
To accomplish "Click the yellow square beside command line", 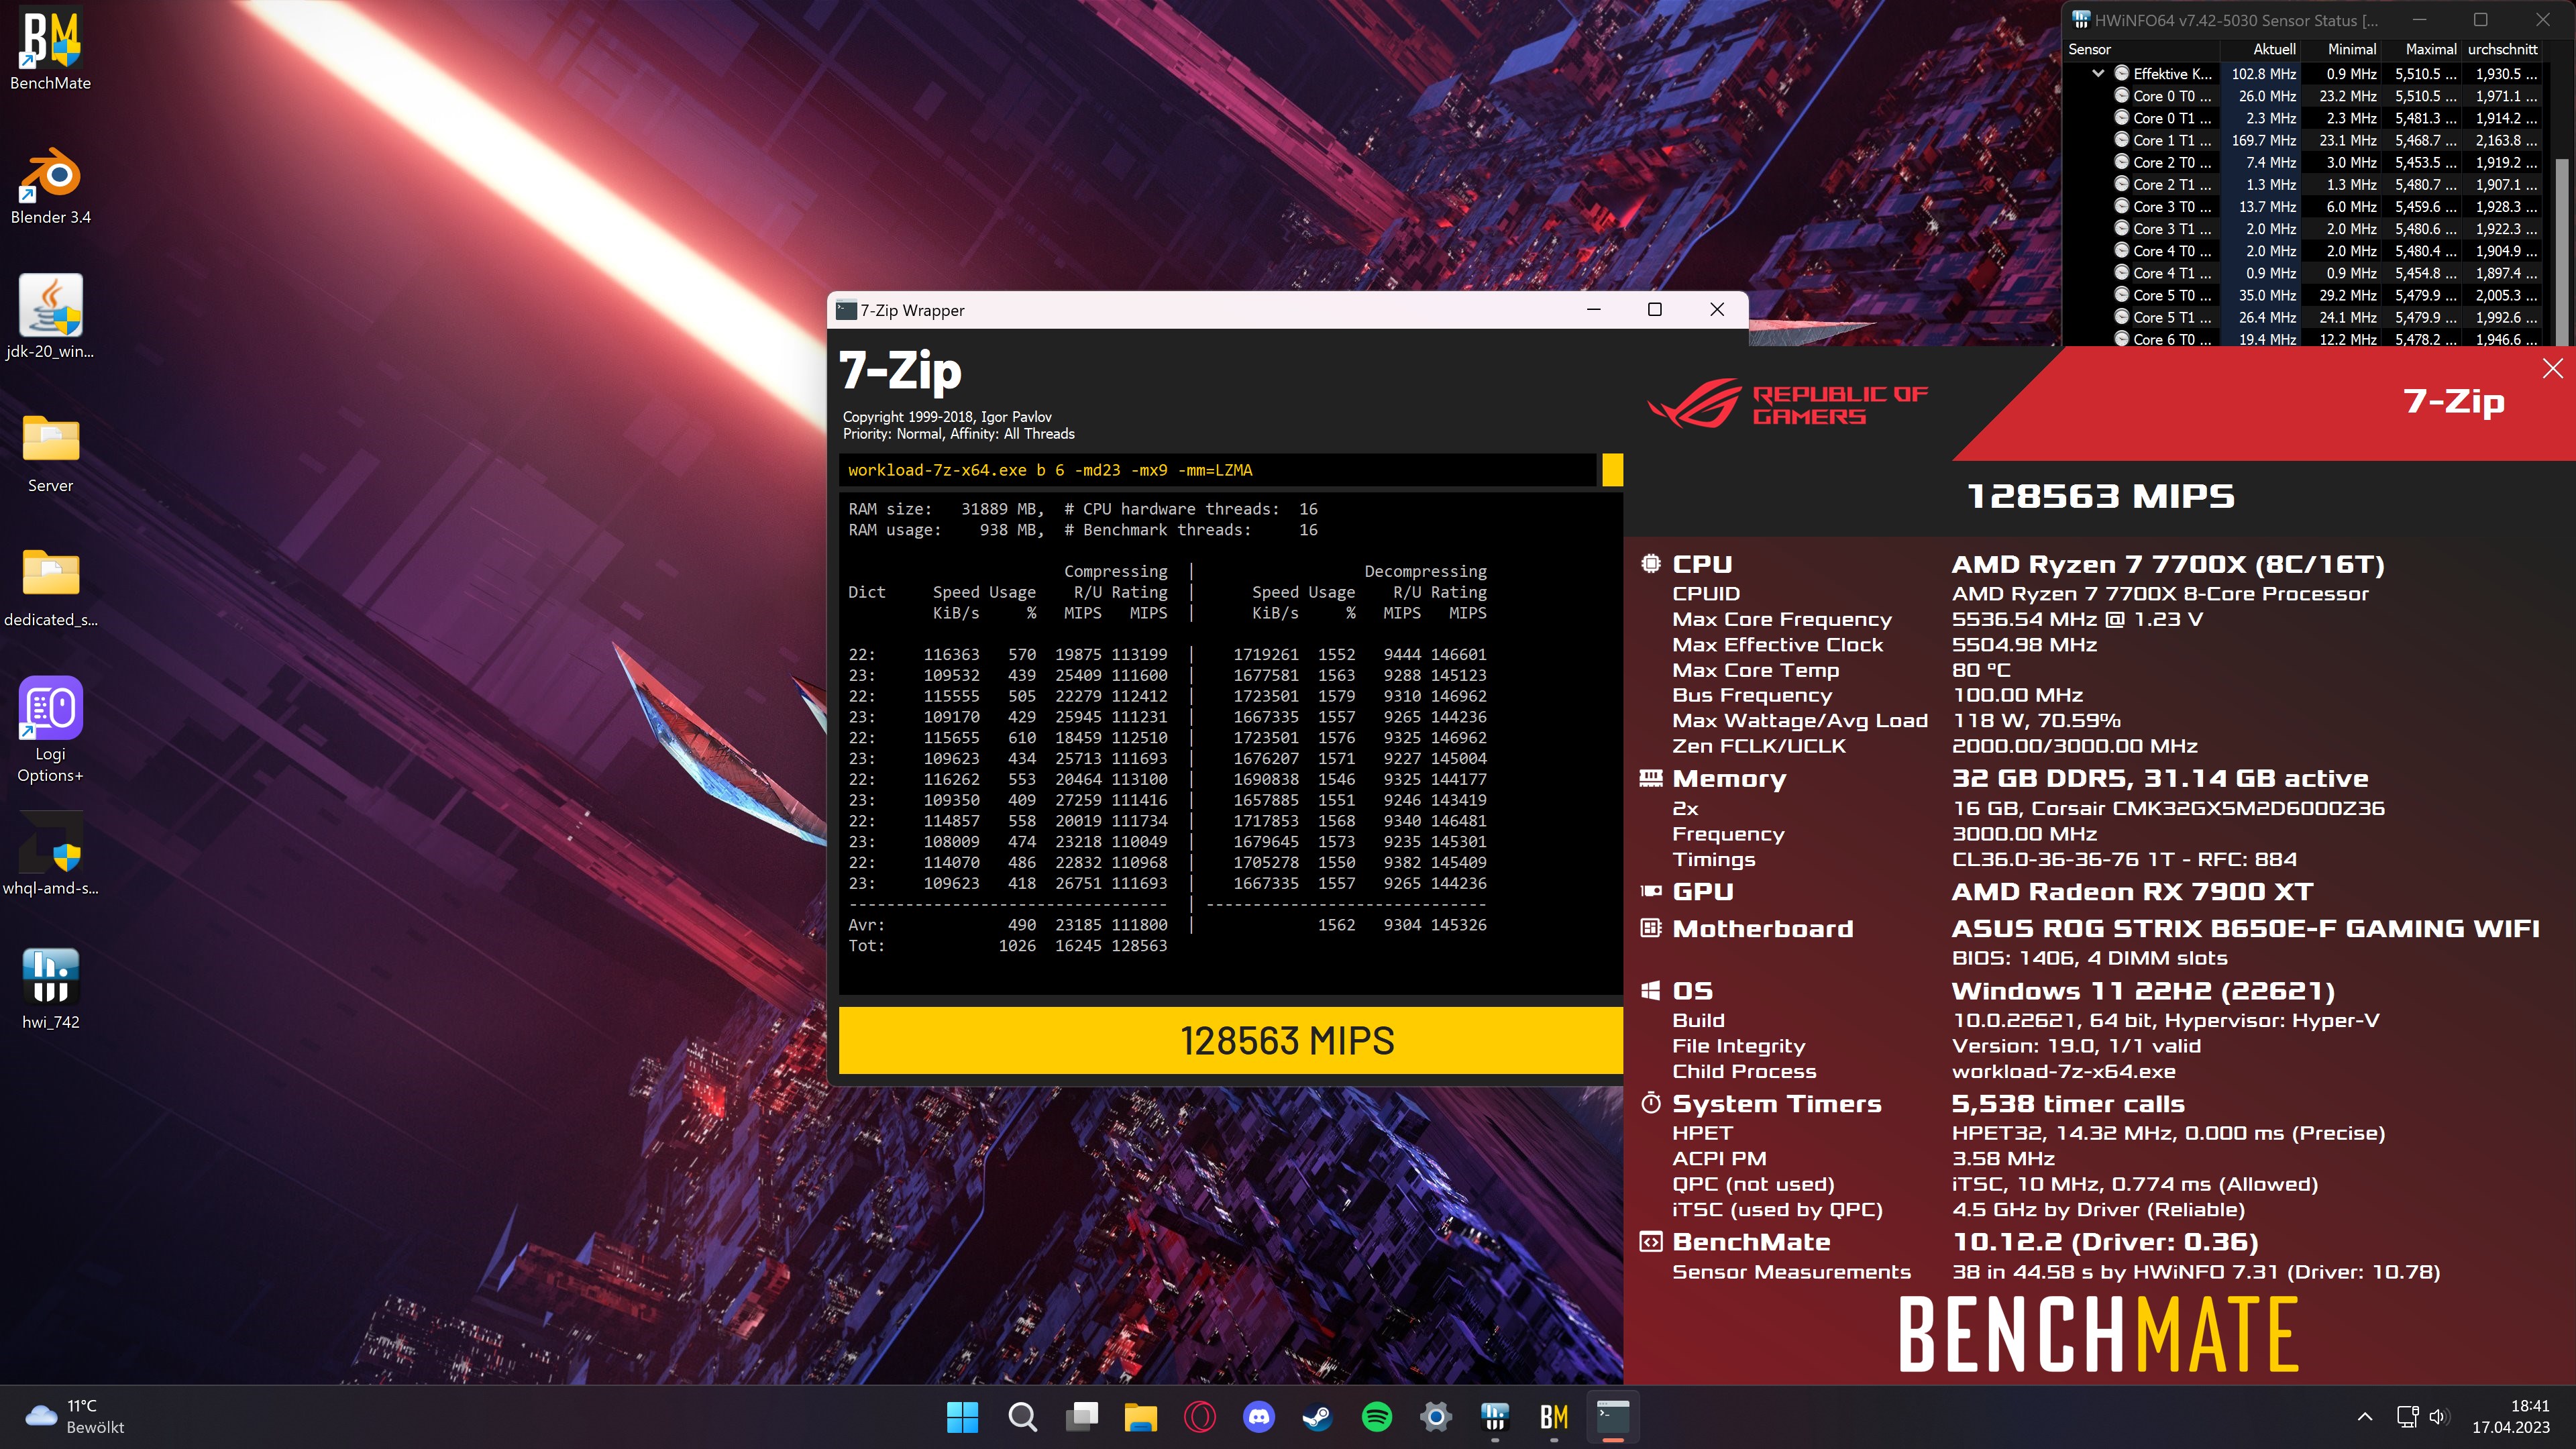I will (1612, 469).
